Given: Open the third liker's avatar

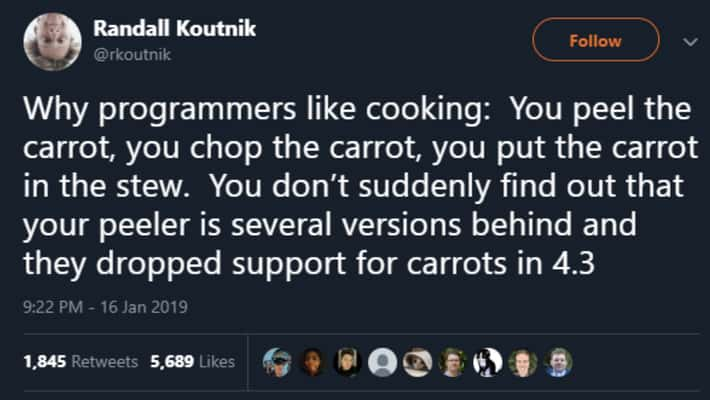Looking at the screenshot, I should (x=347, y=361).
